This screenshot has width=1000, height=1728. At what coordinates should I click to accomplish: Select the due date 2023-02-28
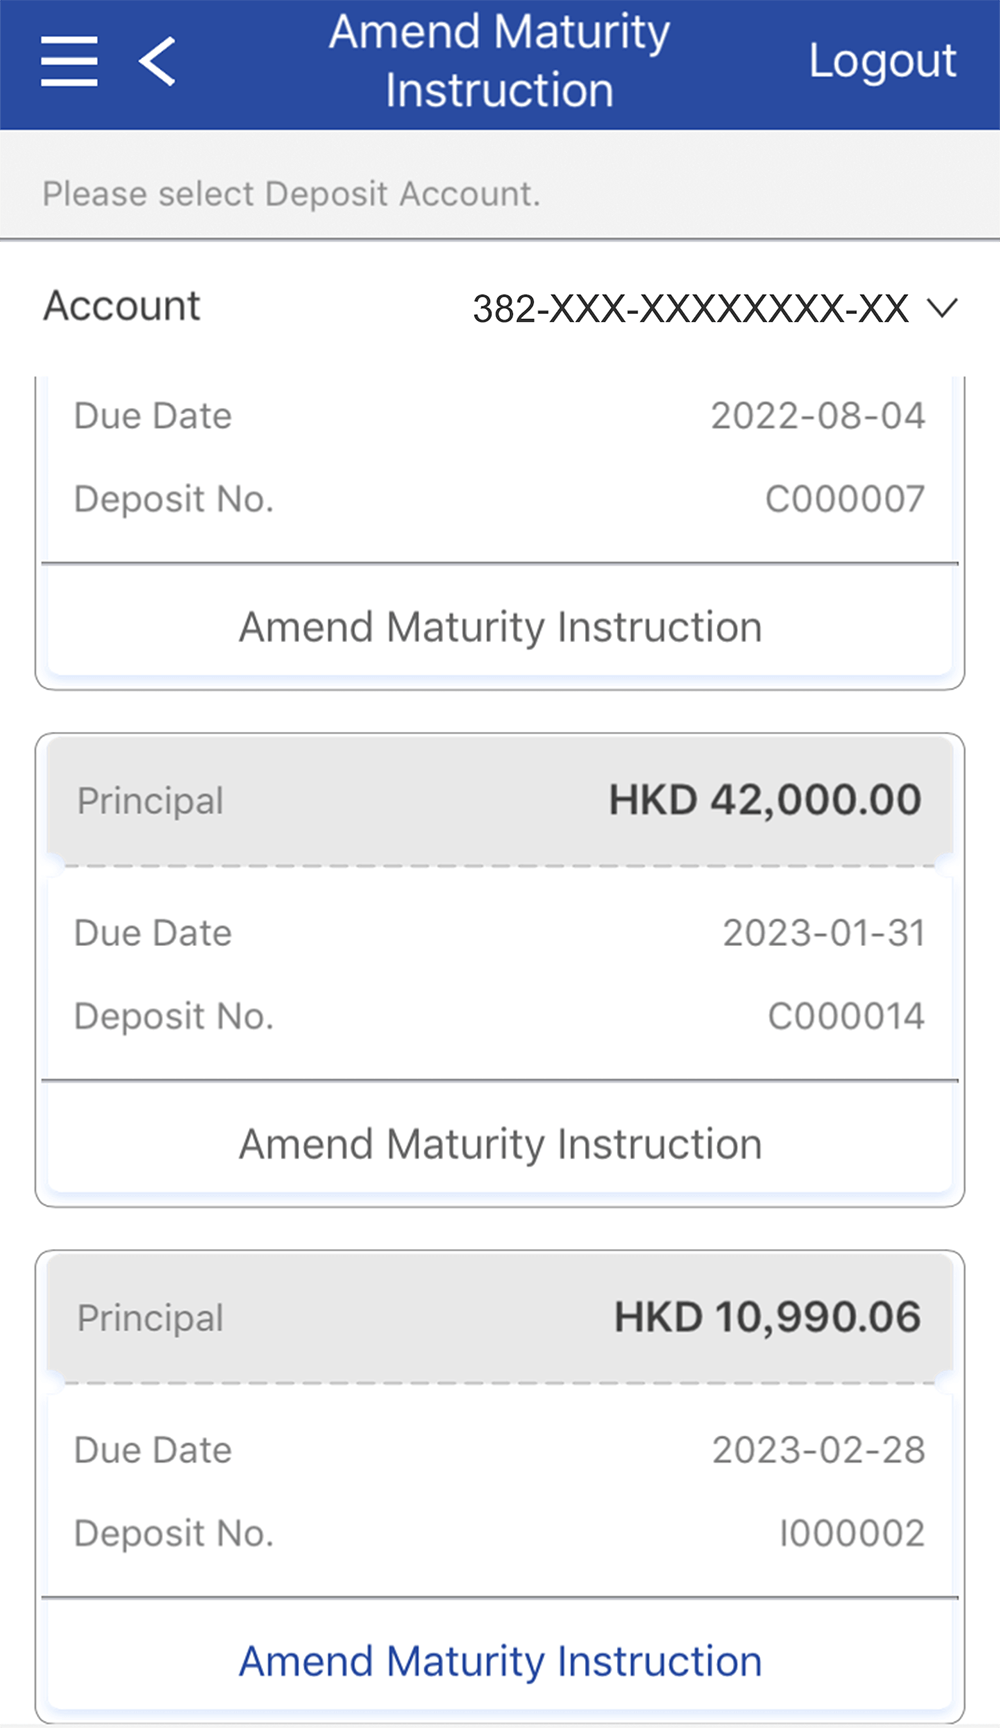(818, 1450)
